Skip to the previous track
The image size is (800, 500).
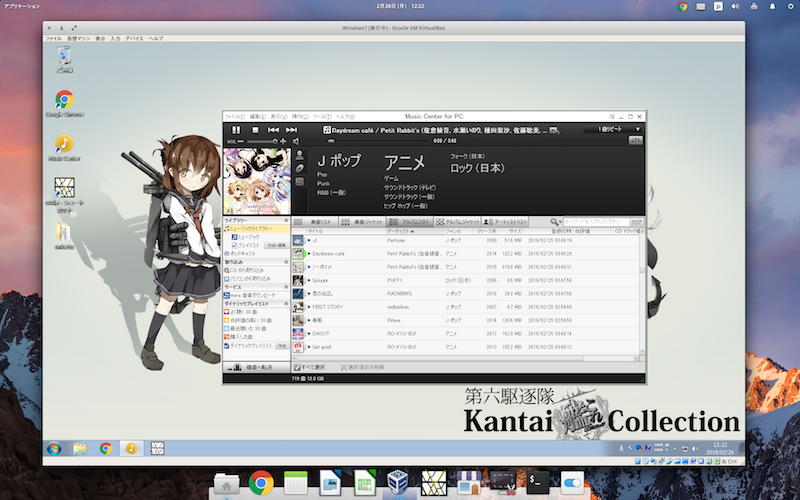273,130
